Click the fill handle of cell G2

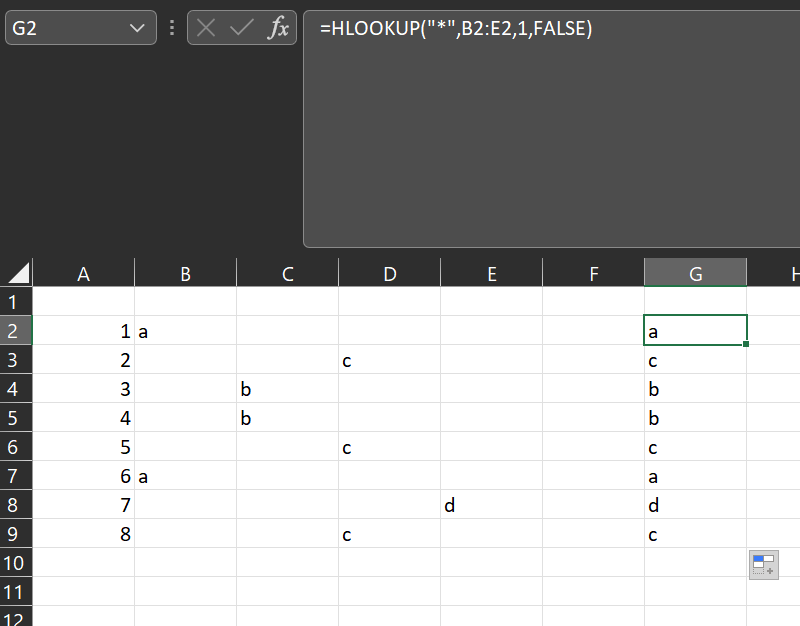[x=746, y=344]
